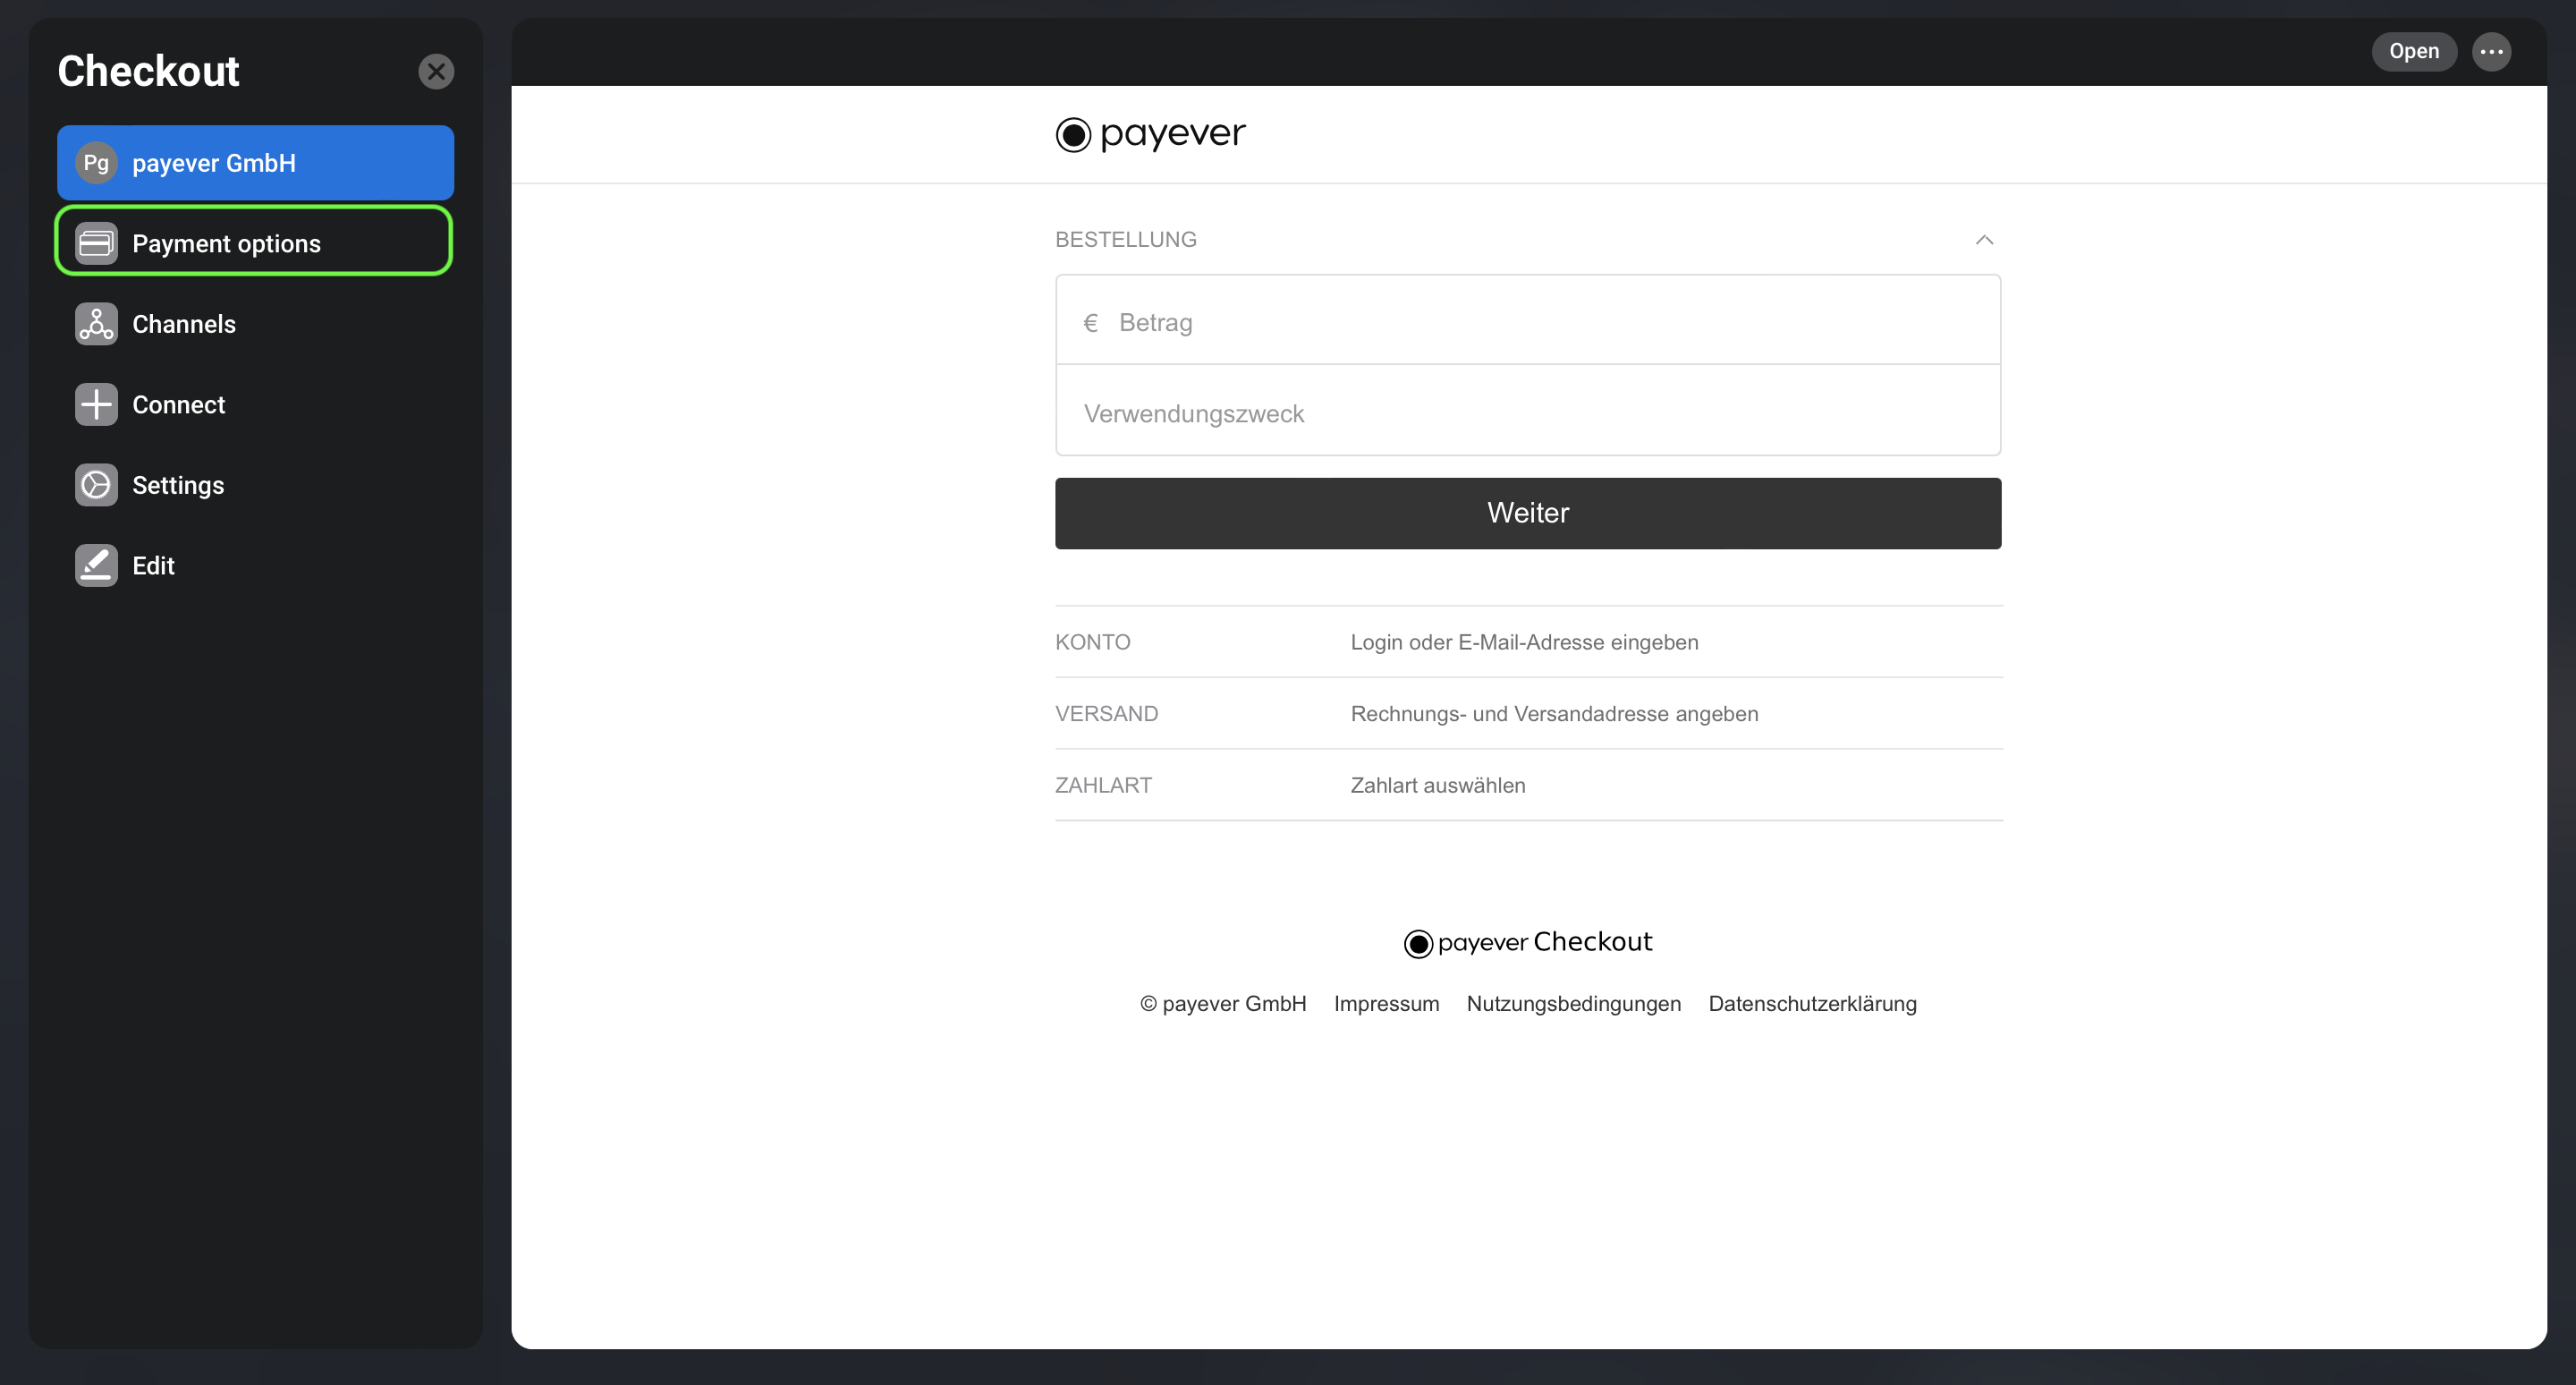This screenshot has height=1385, width=2576.
Task: Click the Weiter button
Action: coord(1527,513)
